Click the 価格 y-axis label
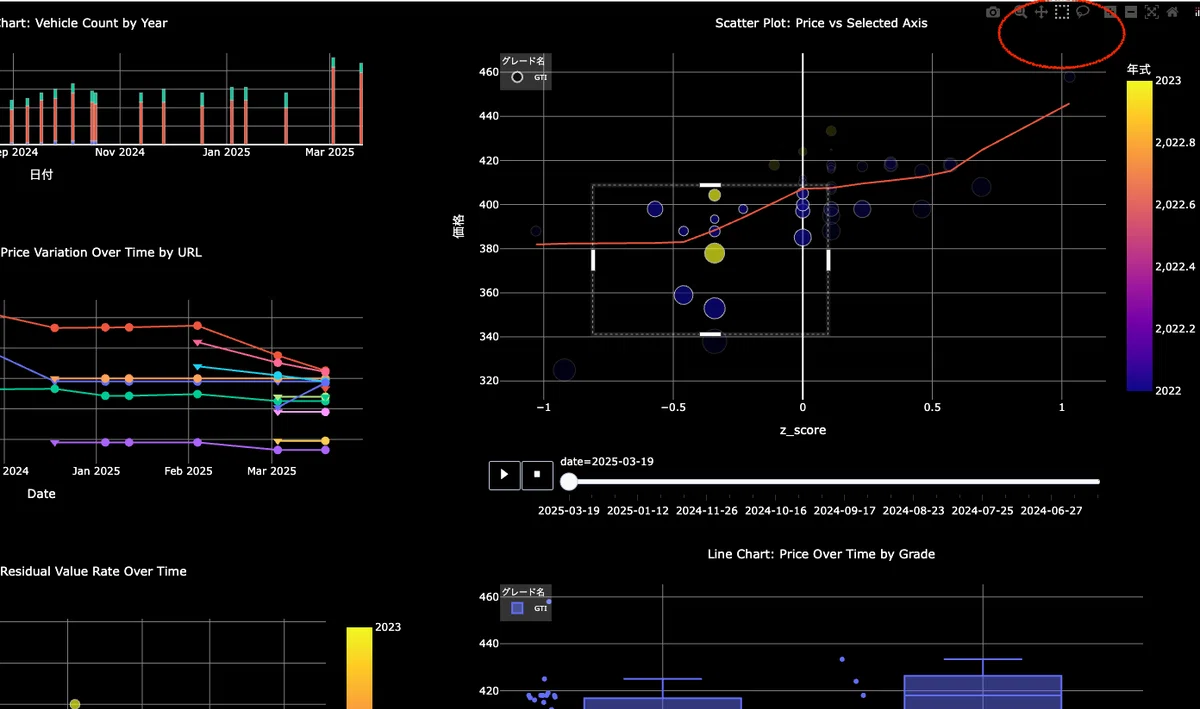 tap(459, 225)
